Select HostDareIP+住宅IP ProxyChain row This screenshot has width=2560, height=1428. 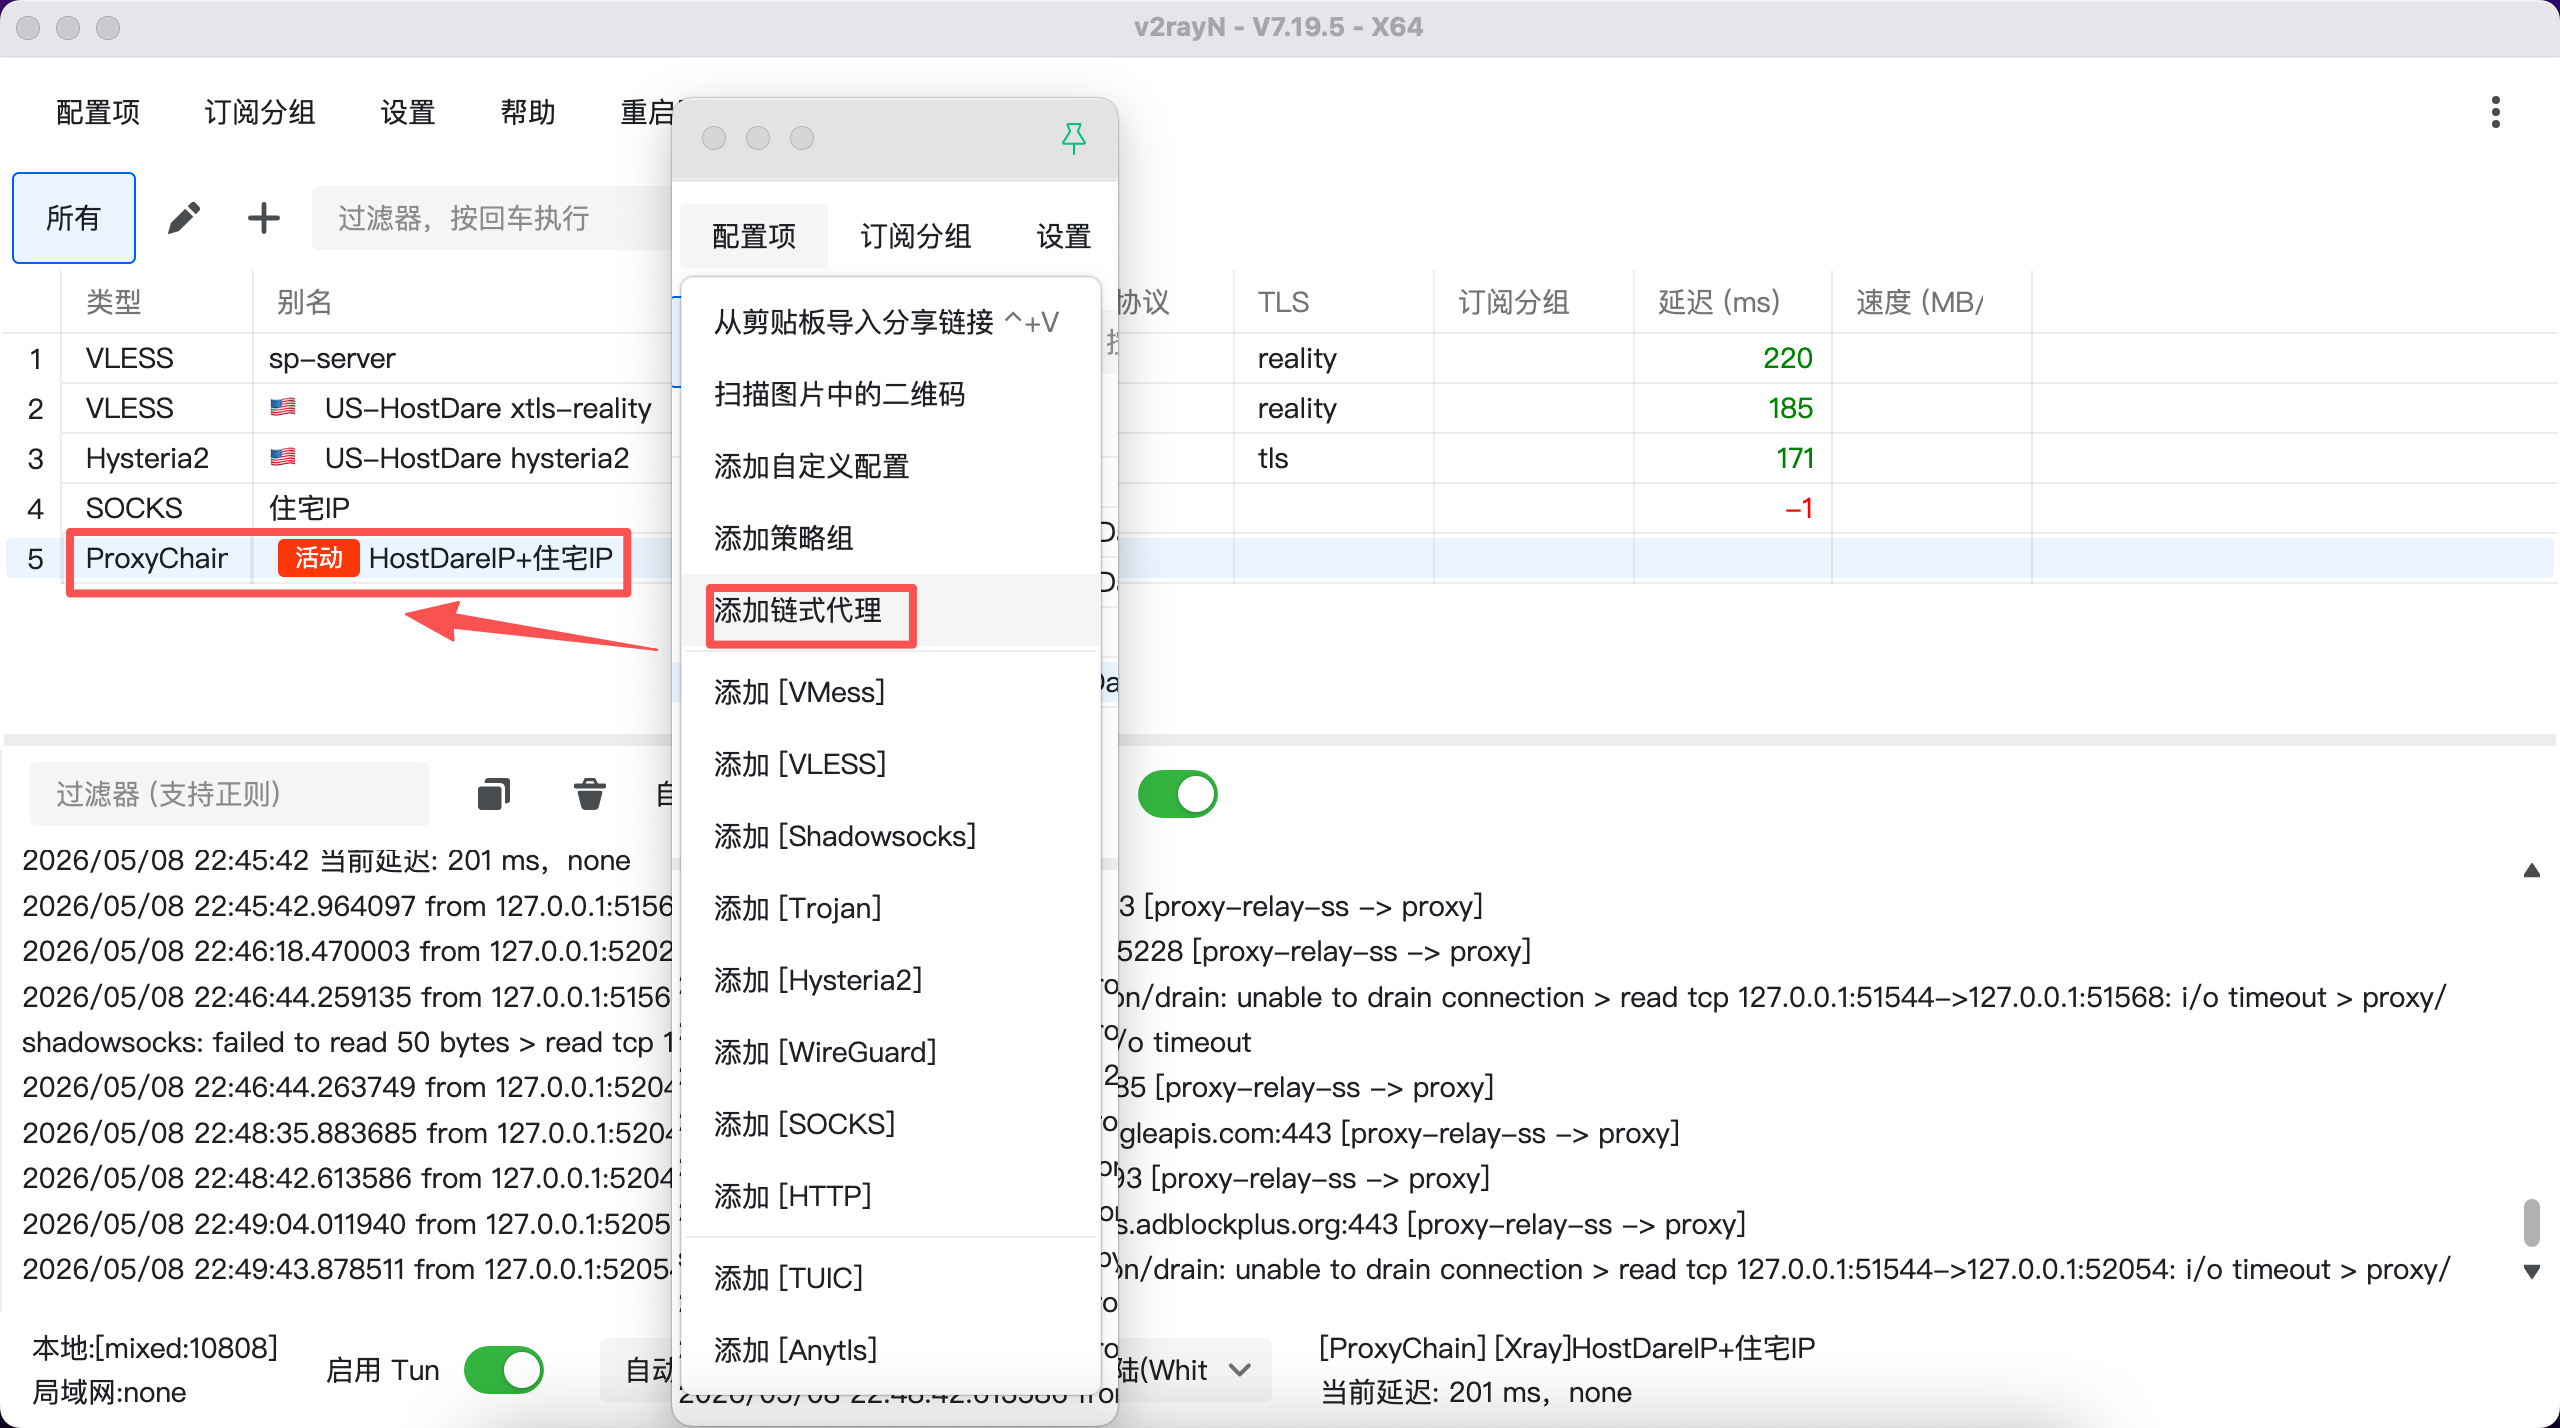point(338,558)
